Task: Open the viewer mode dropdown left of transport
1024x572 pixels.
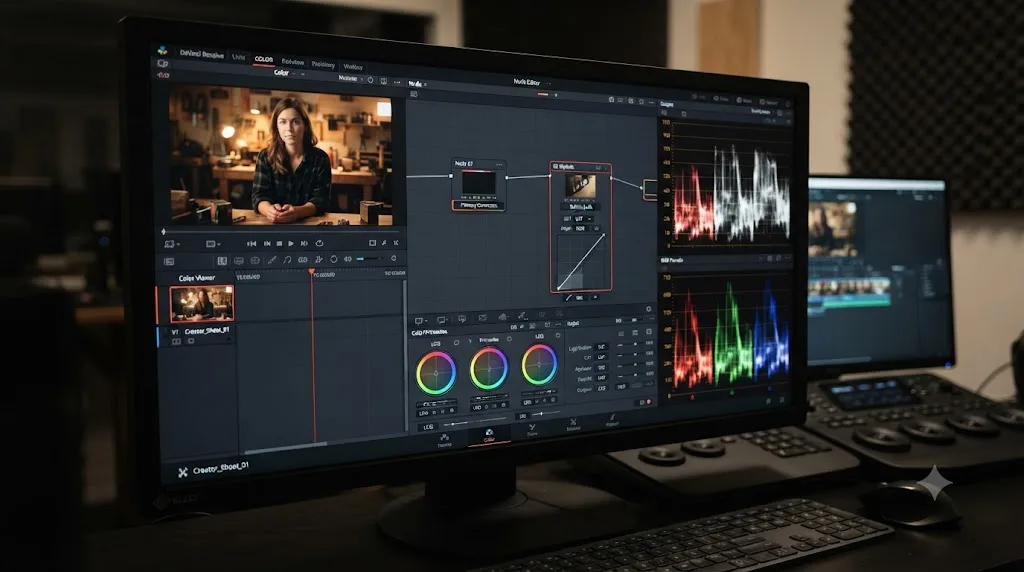Action: click(x=213, y=244)
